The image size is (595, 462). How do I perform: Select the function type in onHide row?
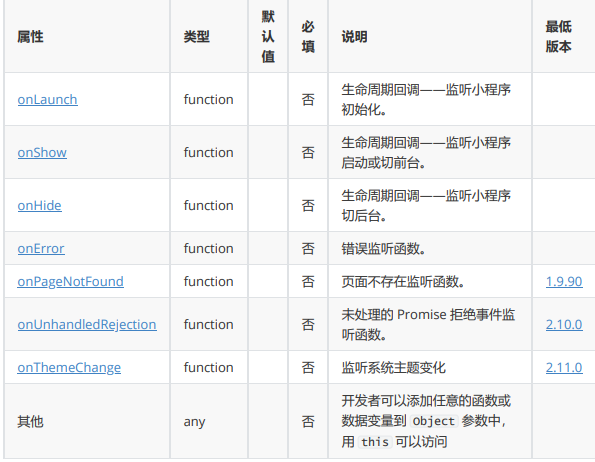tap(208, 206)
